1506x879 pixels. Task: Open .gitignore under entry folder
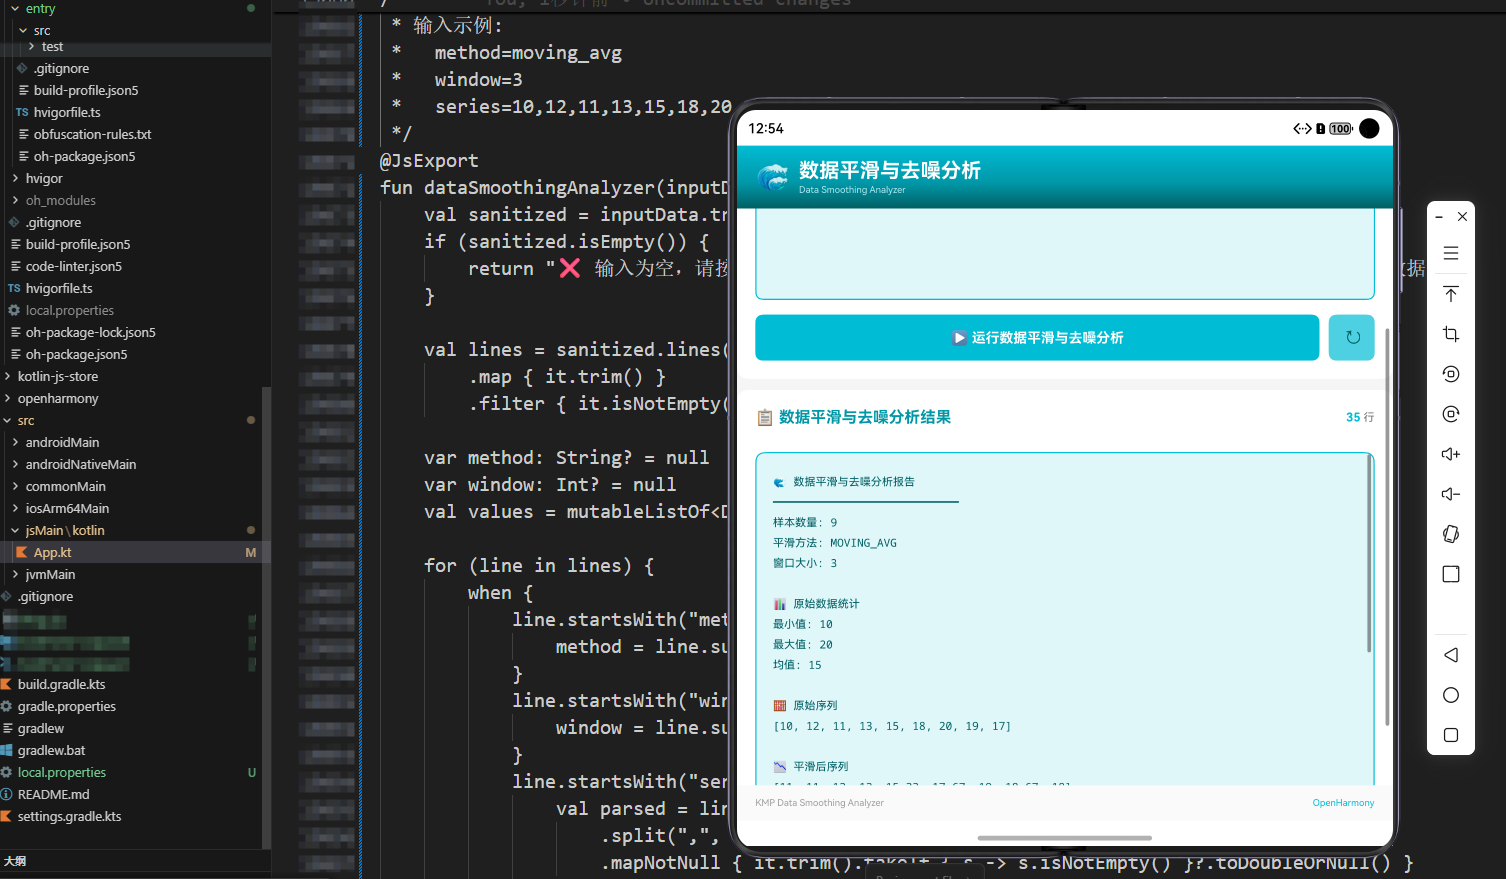point(61,68)
